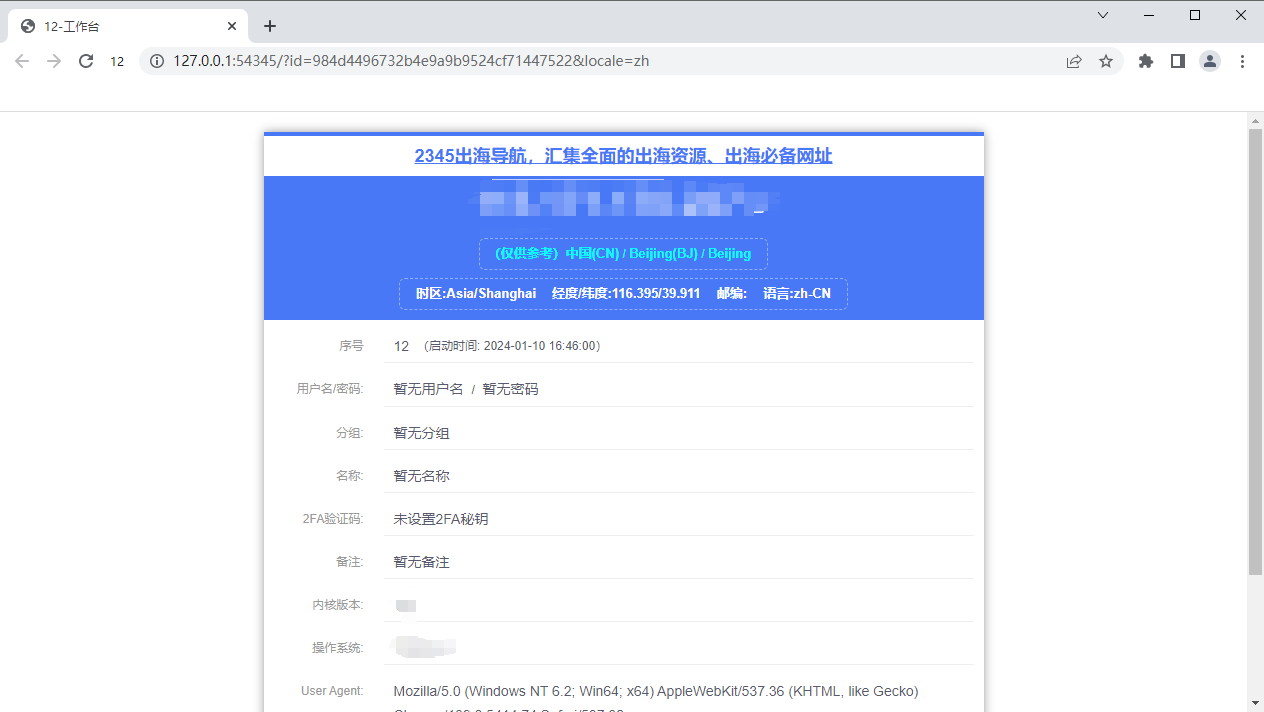1264x712 pixels.
Task: Click the site information icon in address bar
Action: tap(157, 61)
